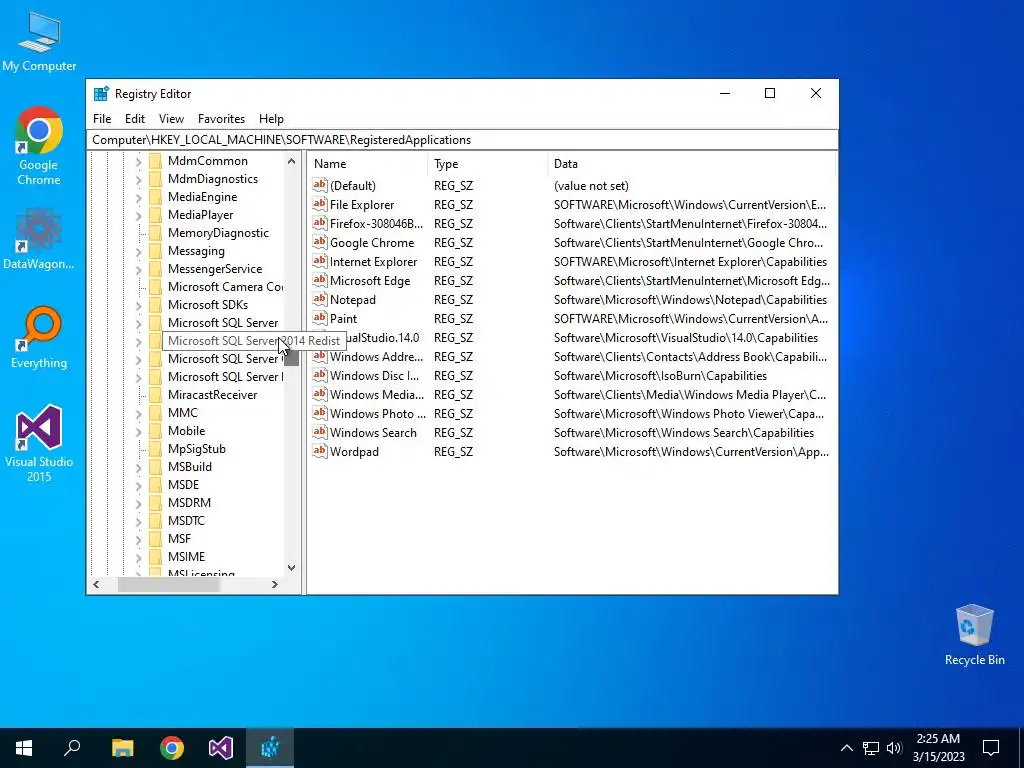Open the Edit menu

[x=135, y=119]
